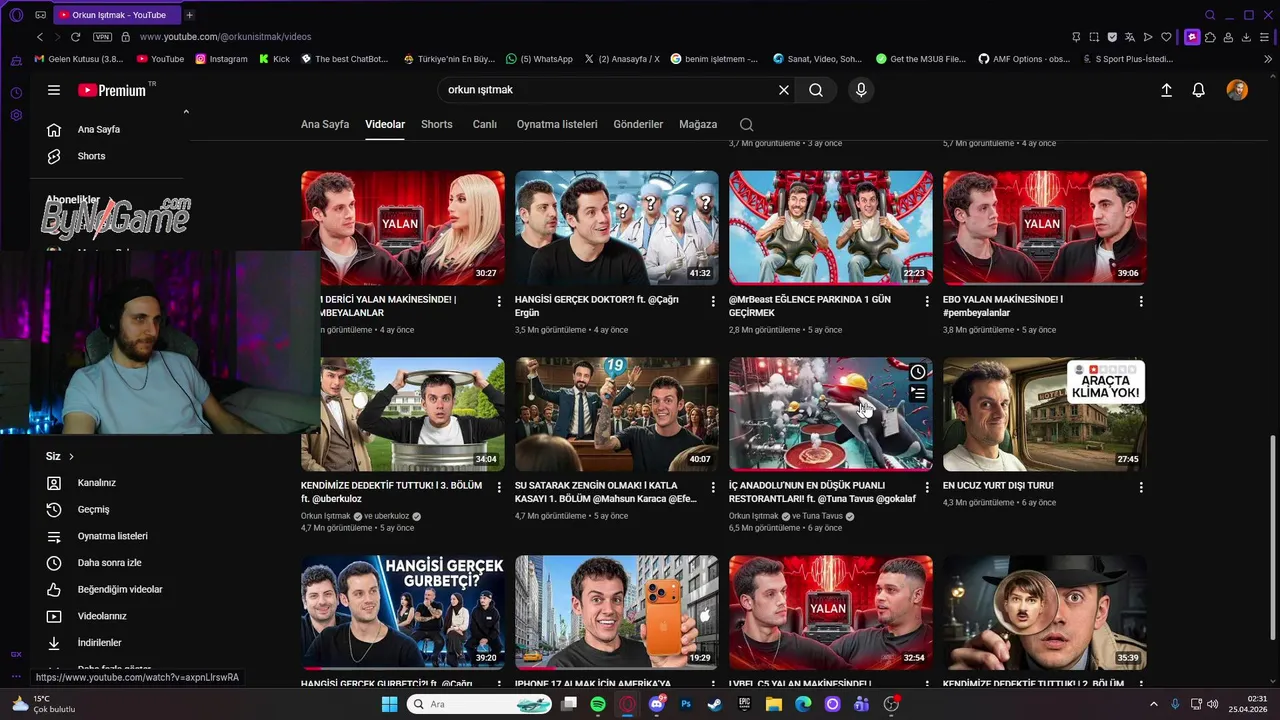1280x720 pixels.
Task: Open Discord from the taskbar
Action: point(656,704)
